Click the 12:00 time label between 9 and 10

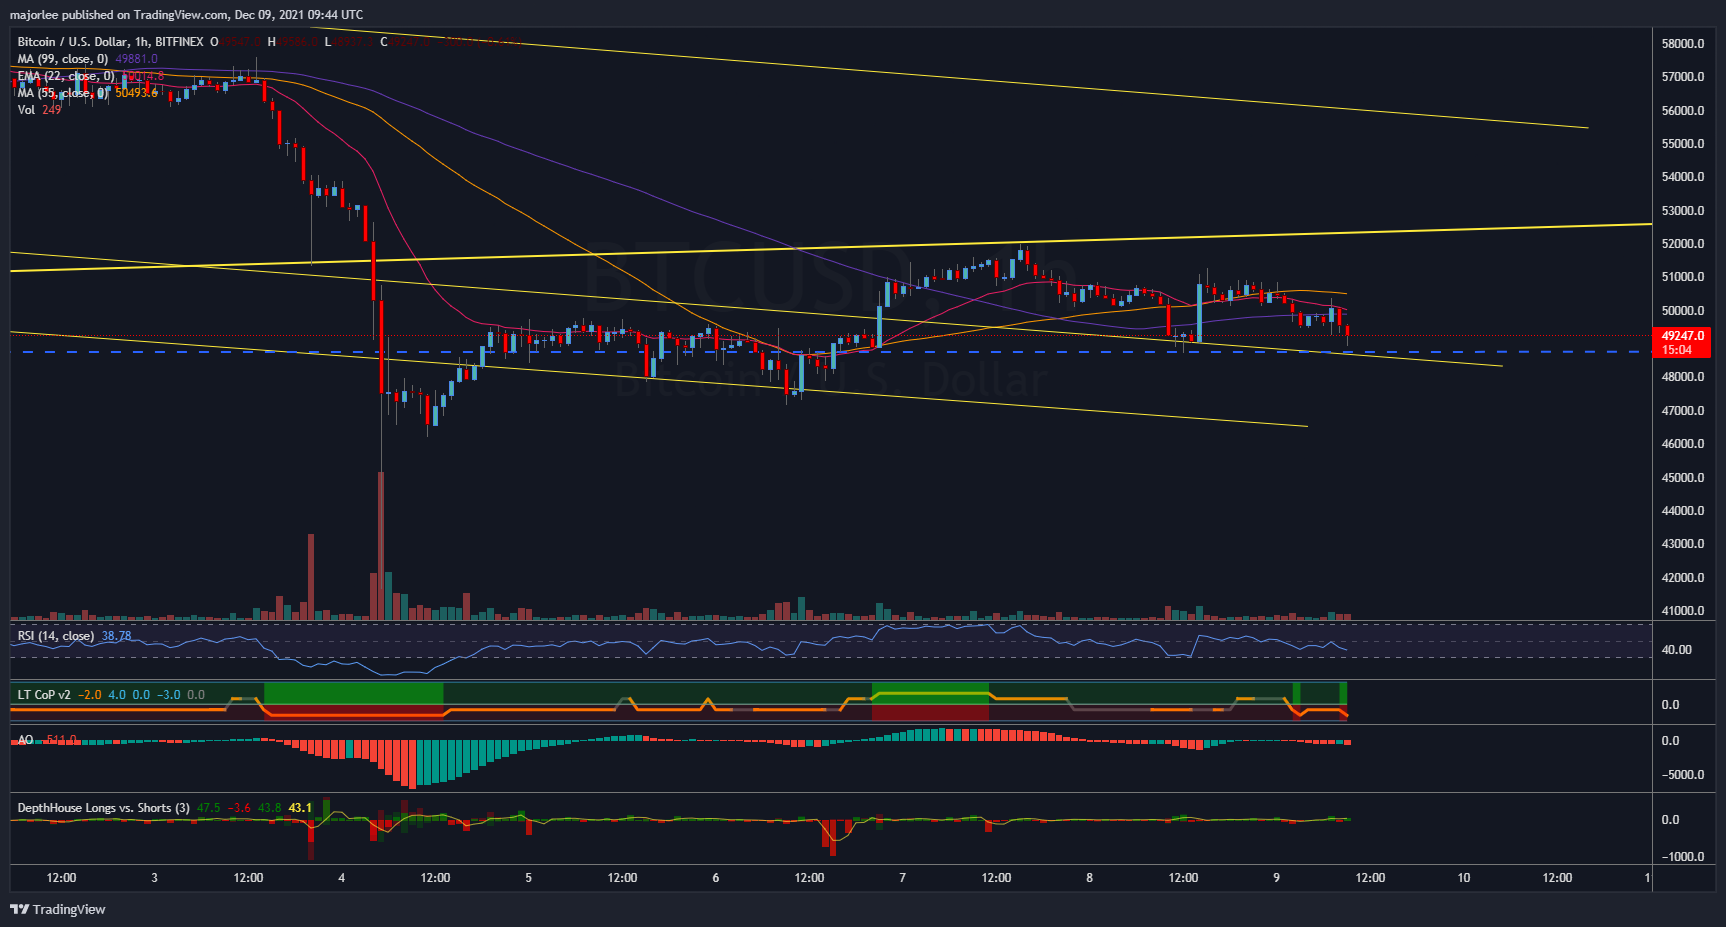(x=1370, y=878)
